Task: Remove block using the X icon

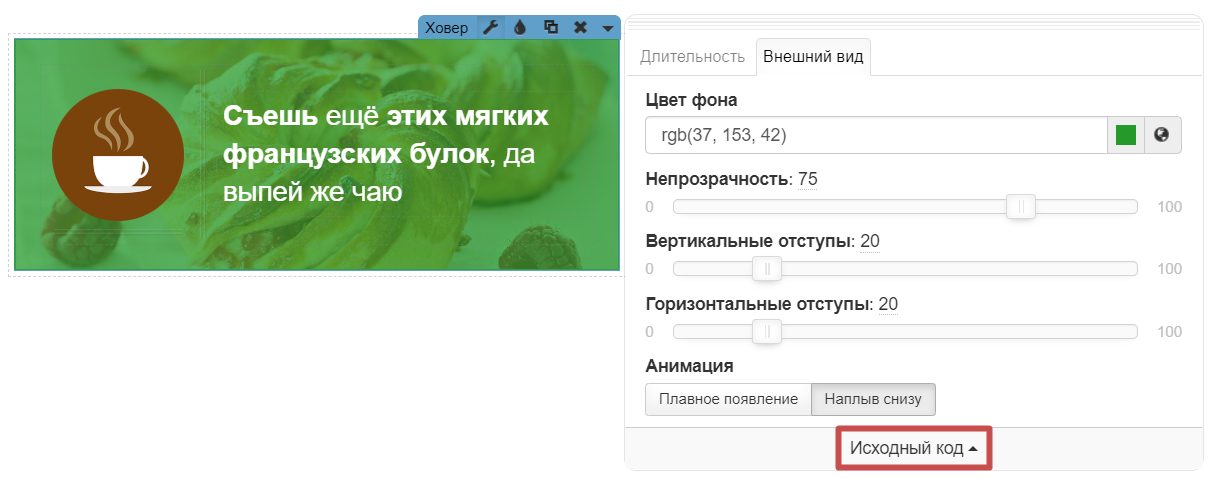Action: [x=580, y=27]
